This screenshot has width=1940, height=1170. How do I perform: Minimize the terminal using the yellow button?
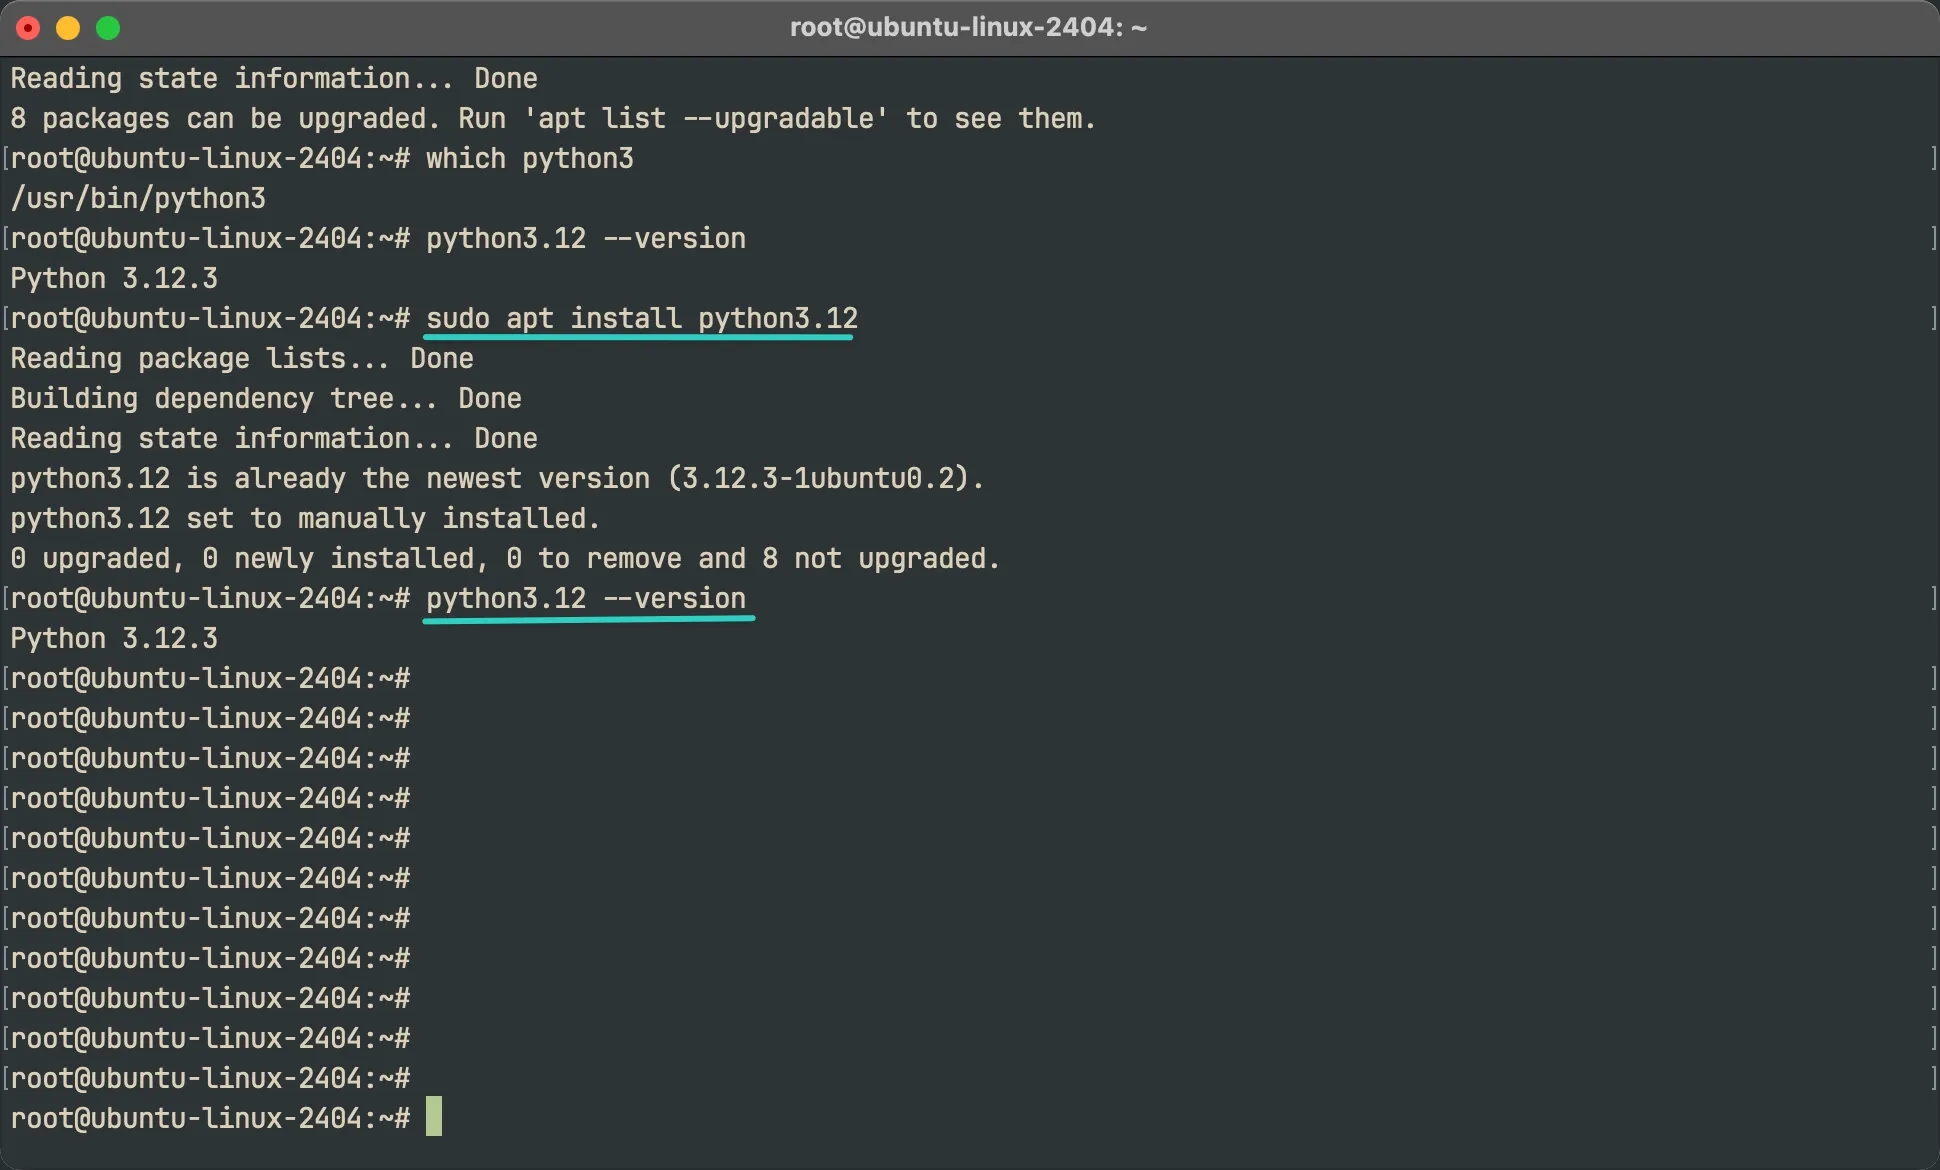tap(68, 28)
